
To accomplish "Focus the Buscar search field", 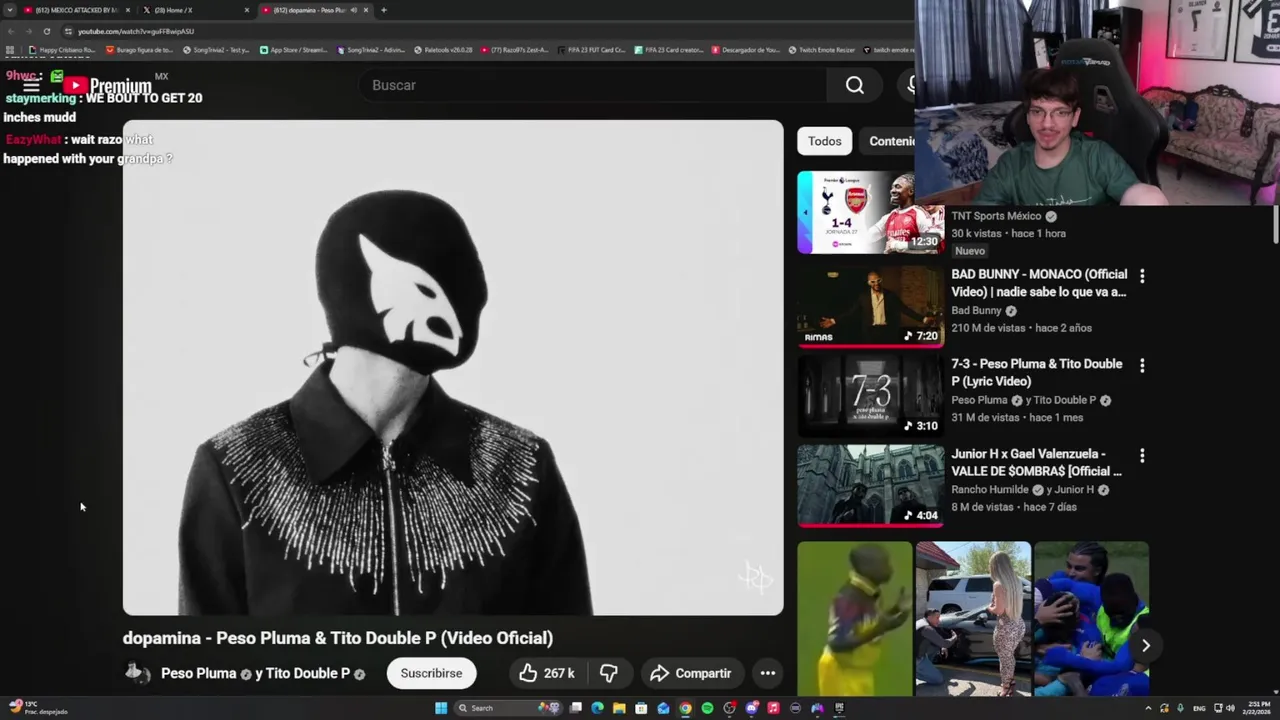I will pos(592,85).
